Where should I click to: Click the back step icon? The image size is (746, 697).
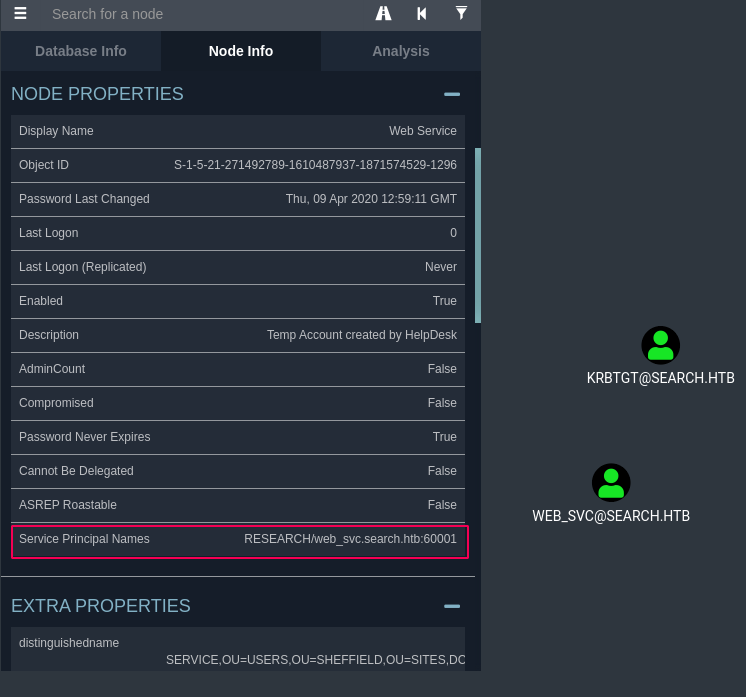pyautogui.click(x=422, y=14)
